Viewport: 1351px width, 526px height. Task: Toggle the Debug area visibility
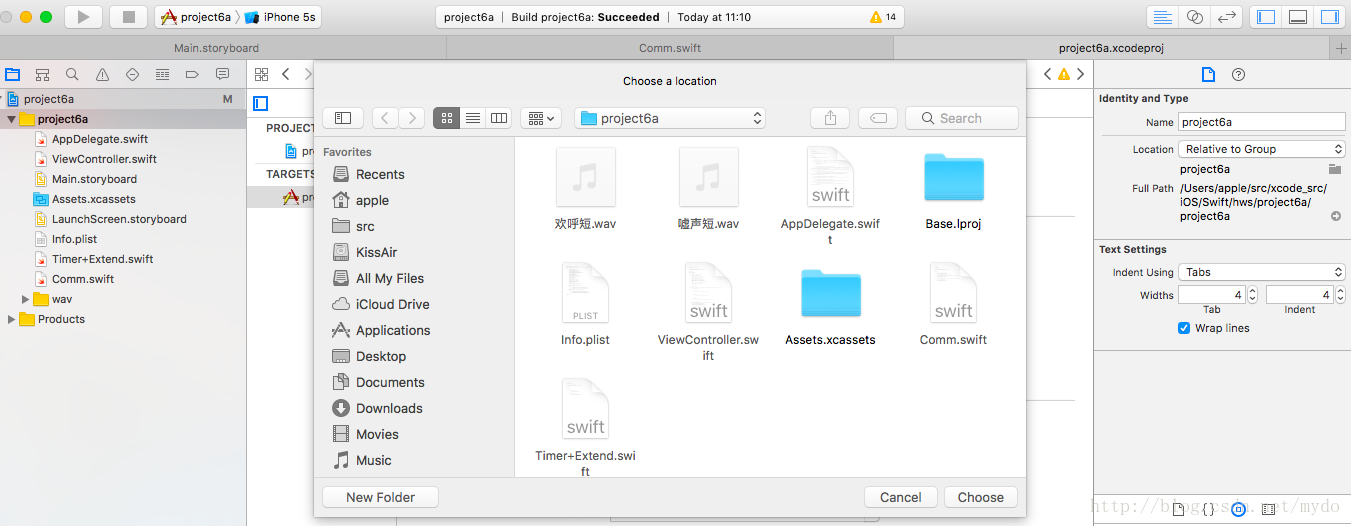click(x=1298, y=17)
